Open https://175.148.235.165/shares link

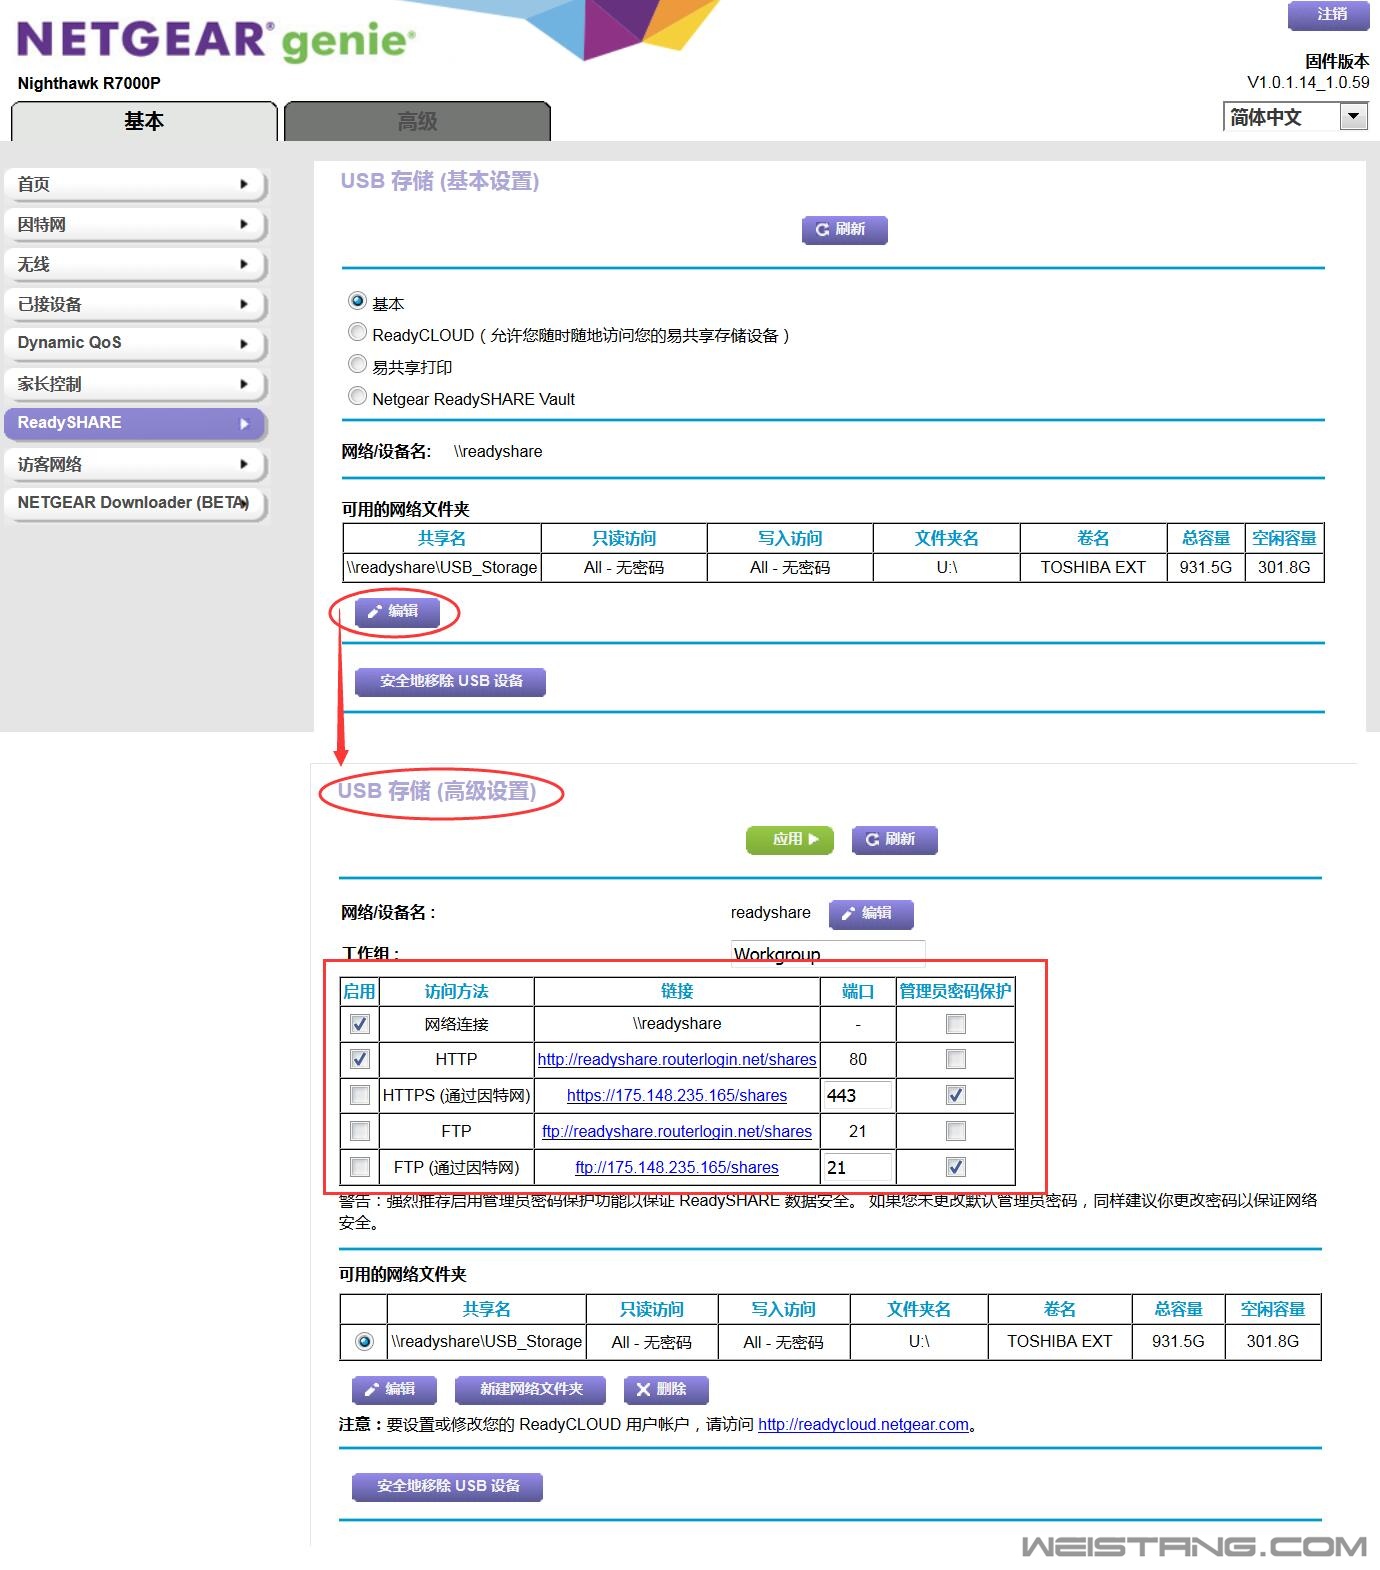tap(677, 1095)
